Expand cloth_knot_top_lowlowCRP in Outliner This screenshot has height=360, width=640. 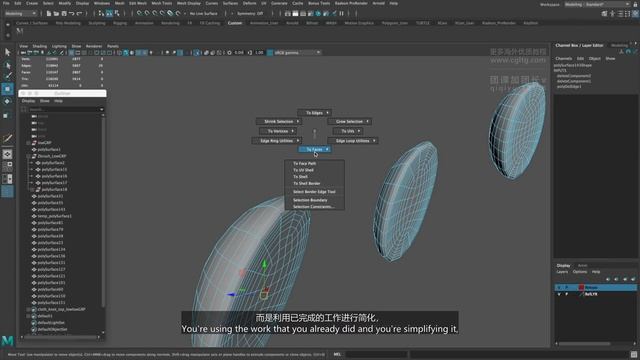point(29,309)
